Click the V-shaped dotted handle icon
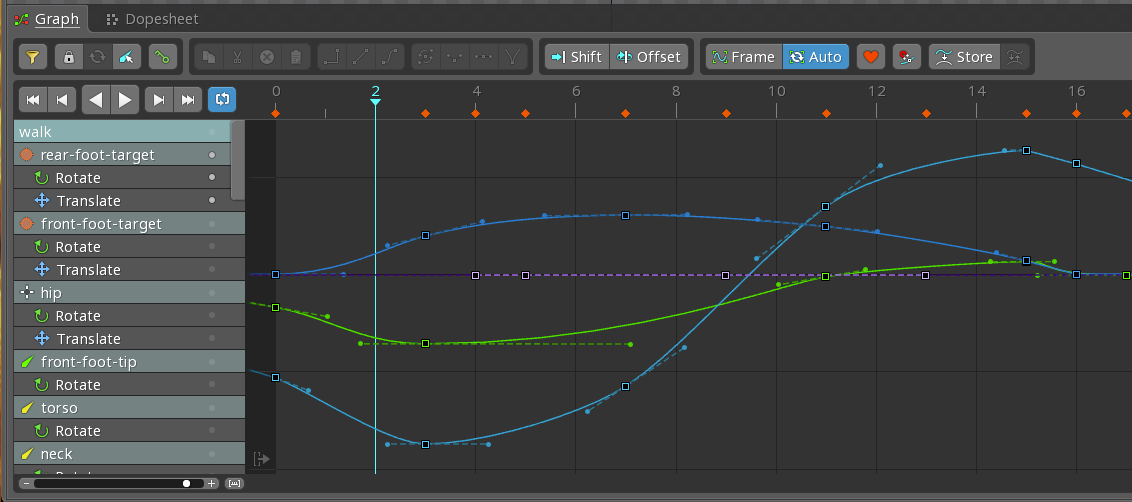Image resolution: width=1132 pixels, height=502 pixels. [x=455, y=57]
